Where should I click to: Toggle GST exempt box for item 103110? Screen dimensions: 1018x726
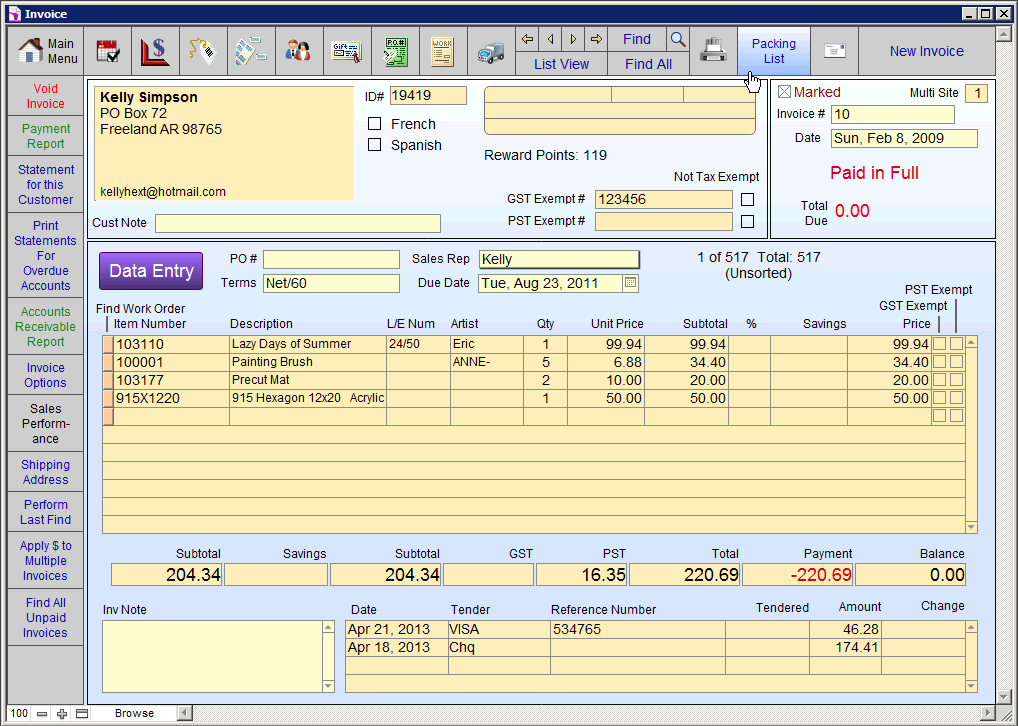939,344
